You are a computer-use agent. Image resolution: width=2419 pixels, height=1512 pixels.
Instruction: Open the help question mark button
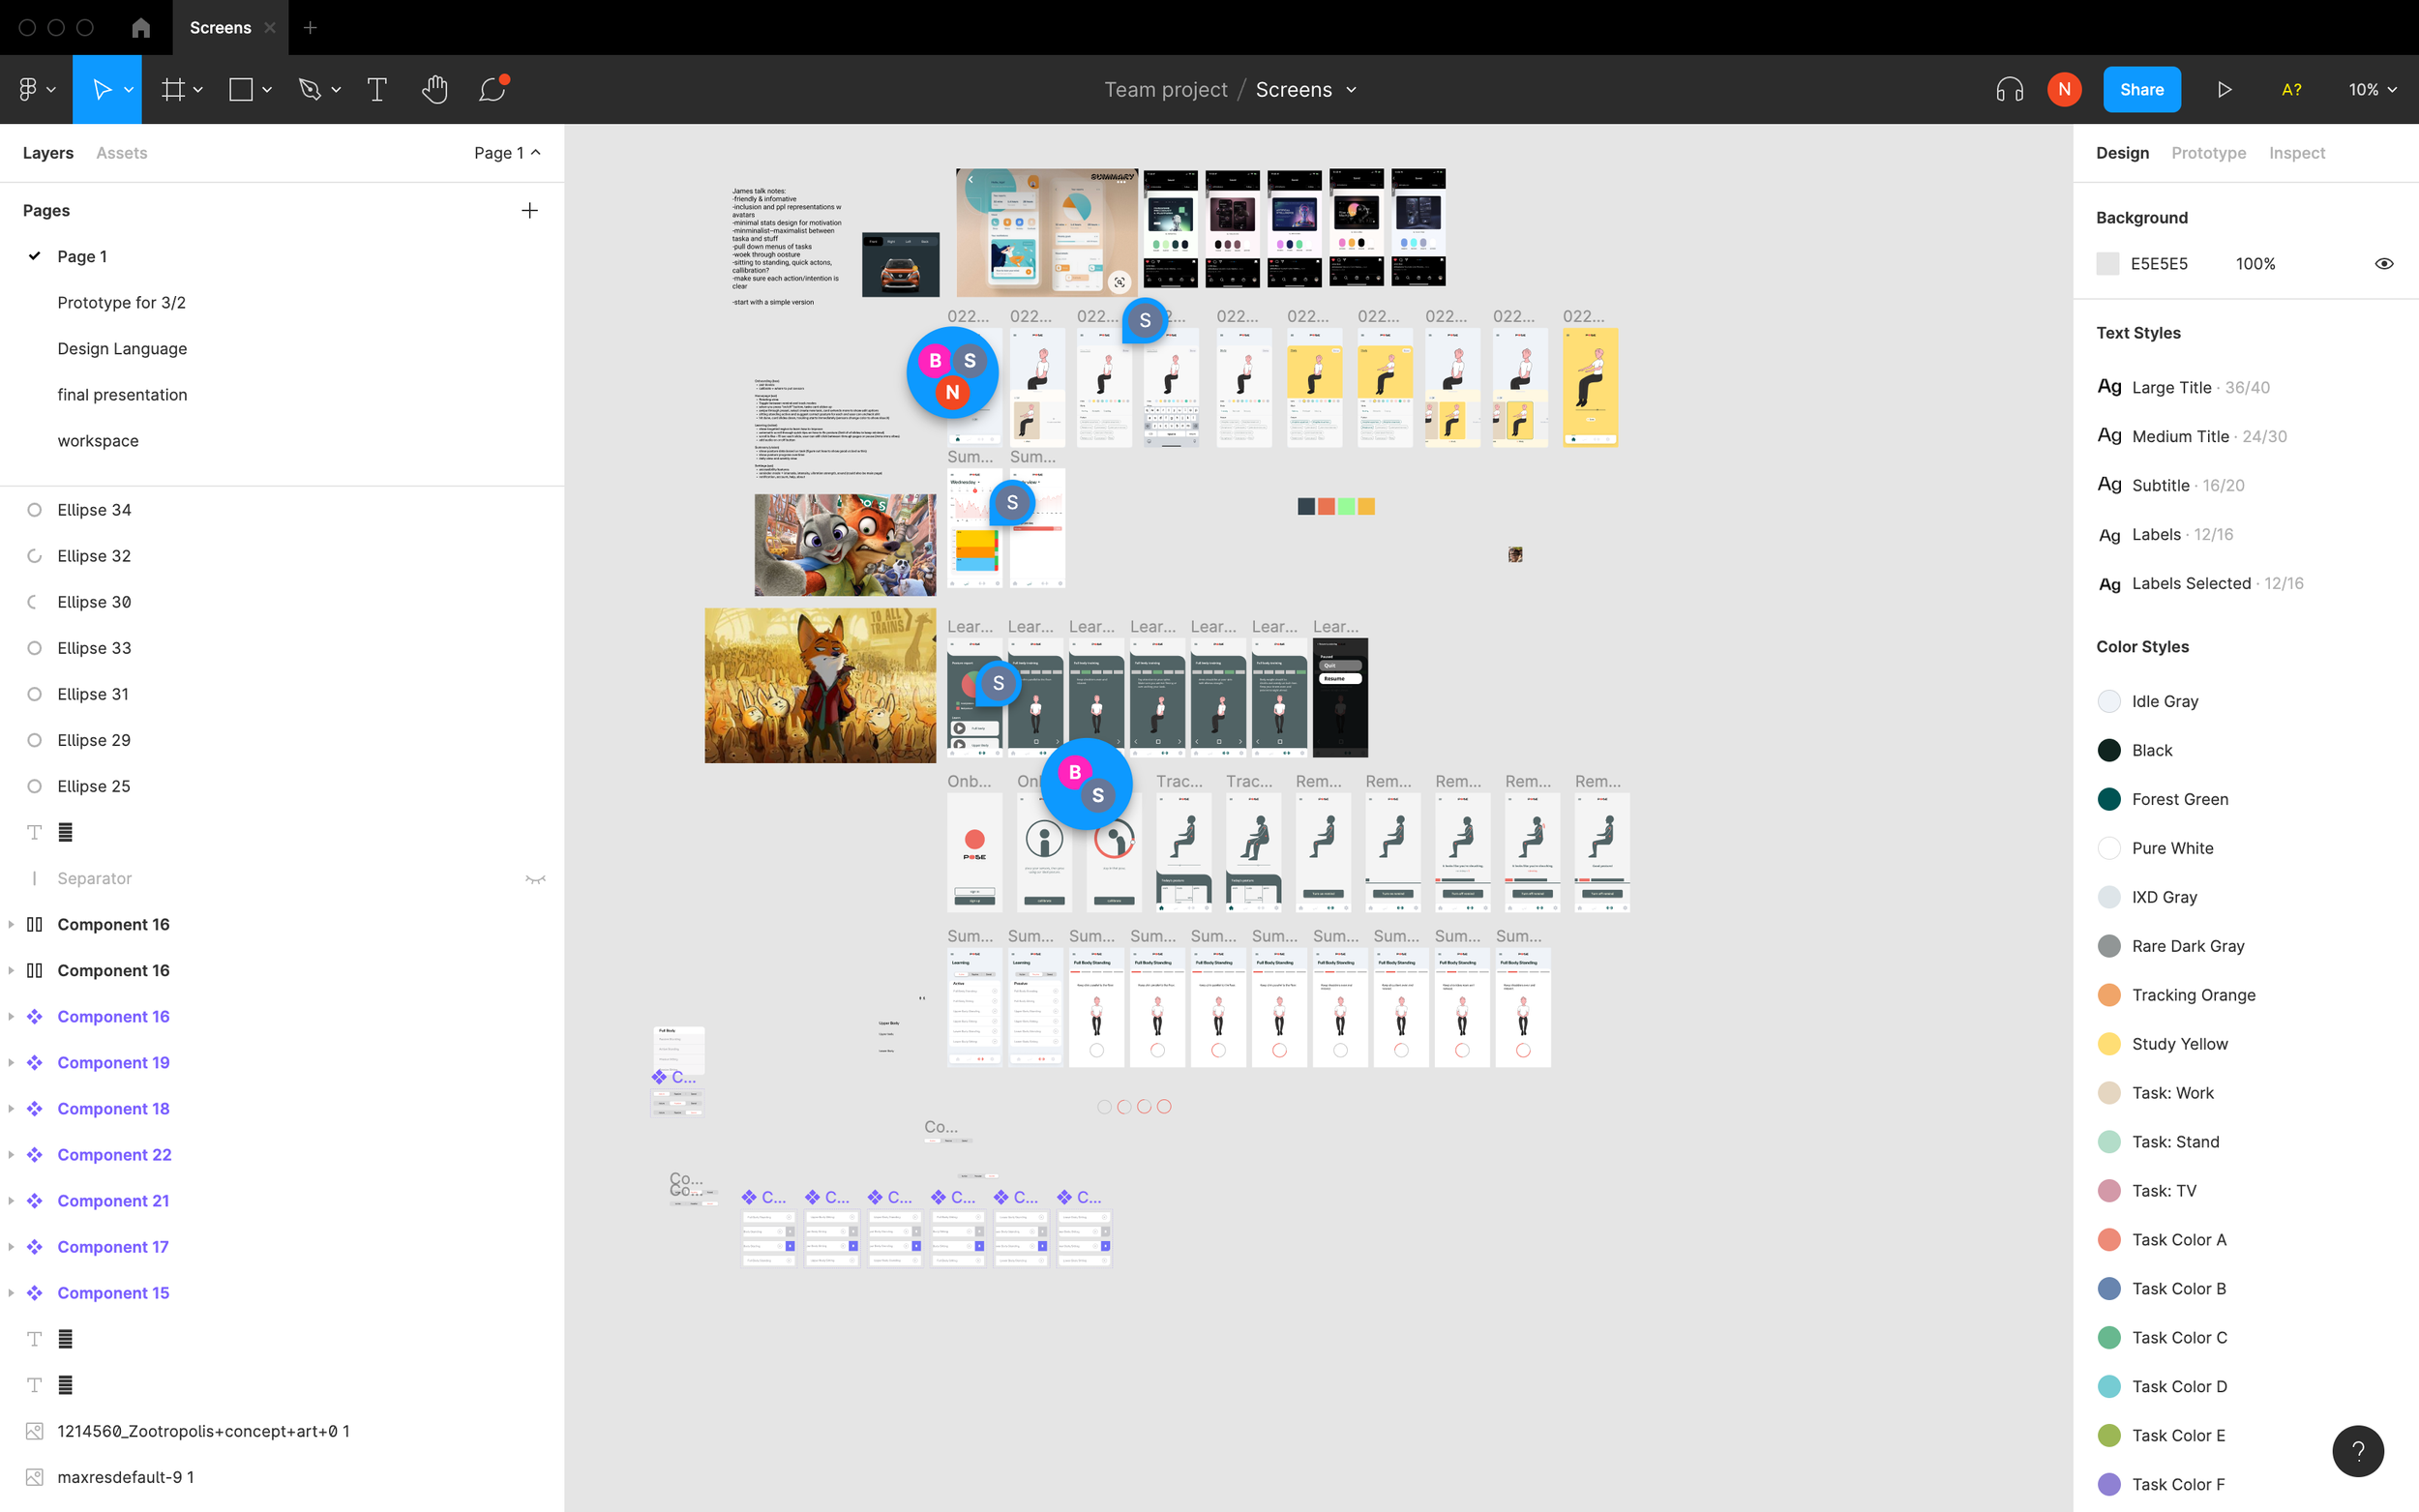tap(2357, 1450)
